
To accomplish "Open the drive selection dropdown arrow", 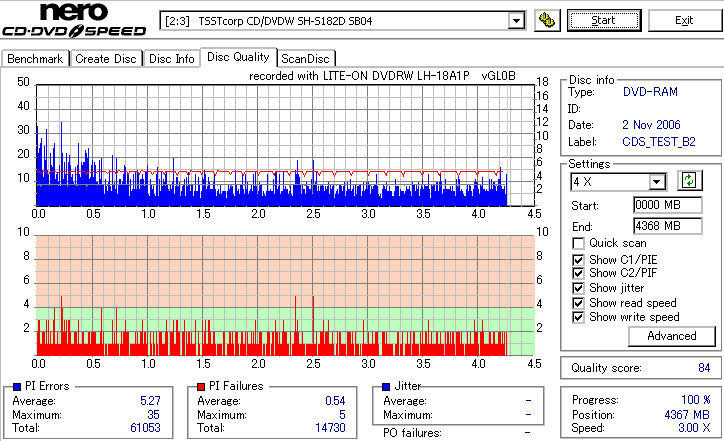I will click(x=516, y=21).
